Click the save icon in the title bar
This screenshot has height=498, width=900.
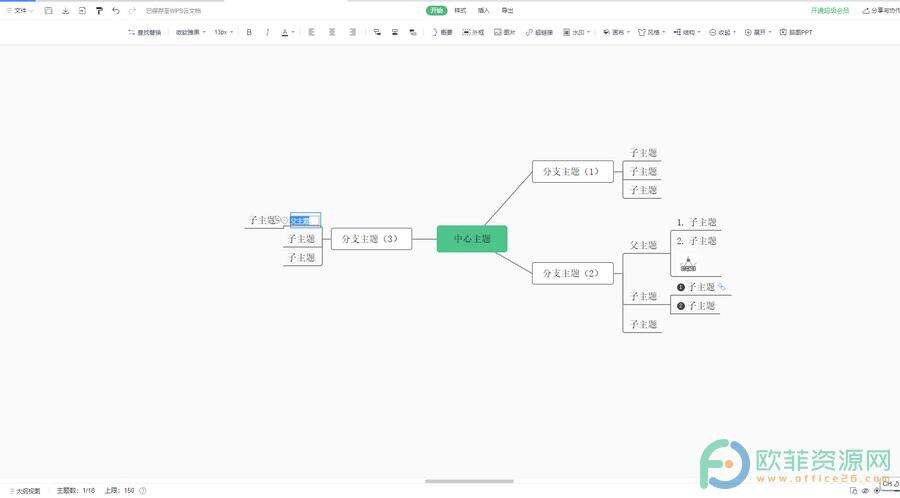coord(48,10)
